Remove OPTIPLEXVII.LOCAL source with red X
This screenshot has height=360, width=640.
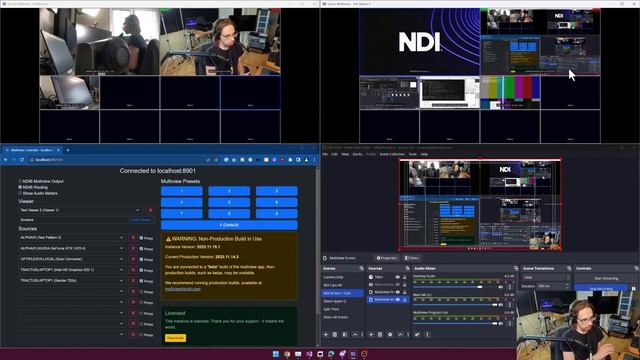(133, 259)
